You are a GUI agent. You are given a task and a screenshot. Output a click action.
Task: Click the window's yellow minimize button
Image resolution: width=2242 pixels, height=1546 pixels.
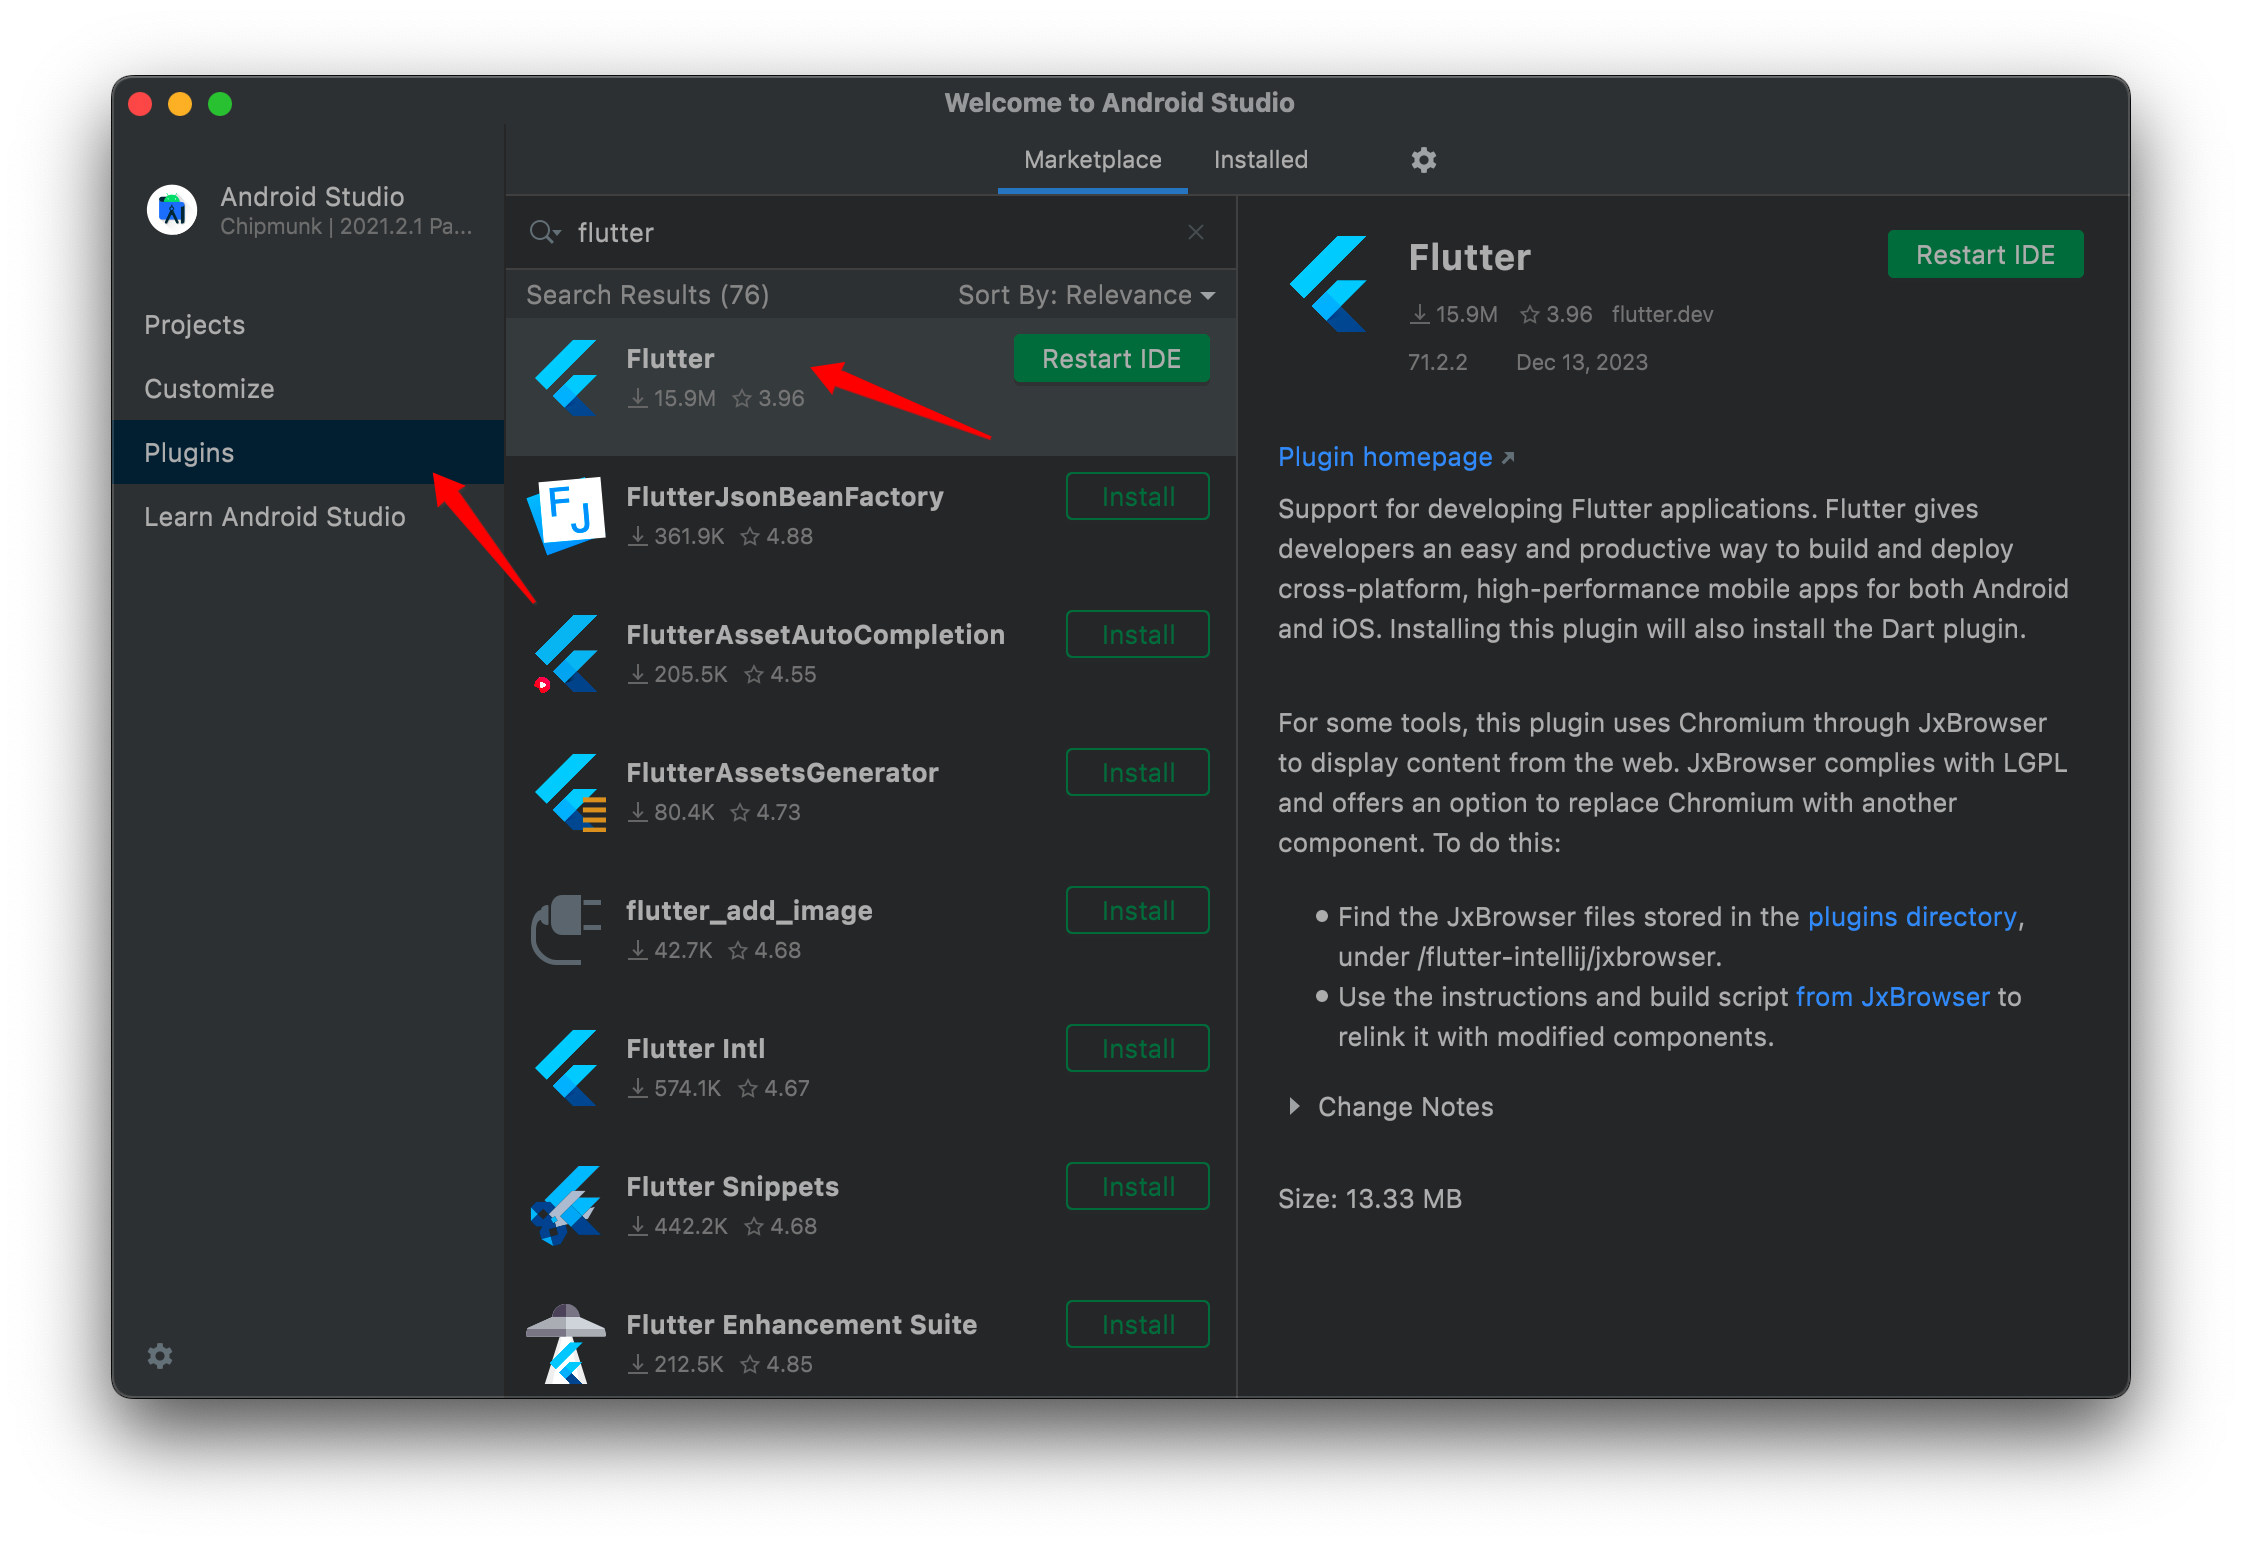(x=180, y=104)
